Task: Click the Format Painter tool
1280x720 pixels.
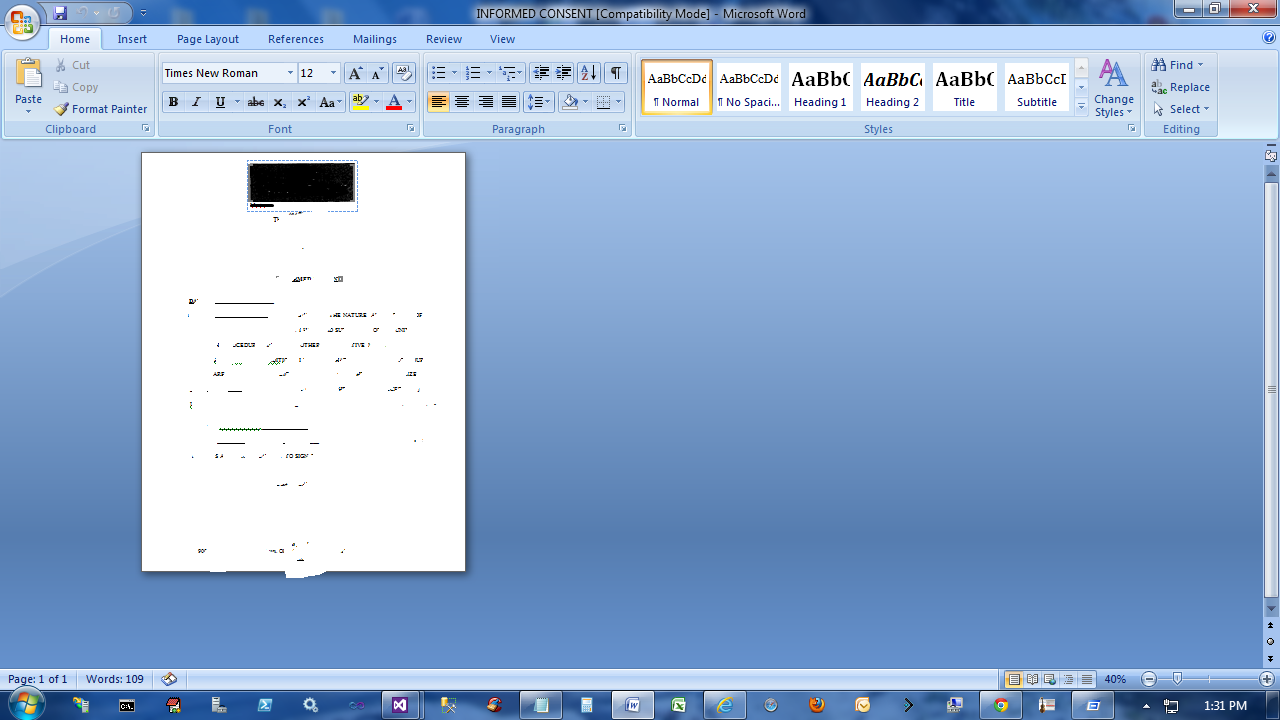Action: tap(101, 109)
